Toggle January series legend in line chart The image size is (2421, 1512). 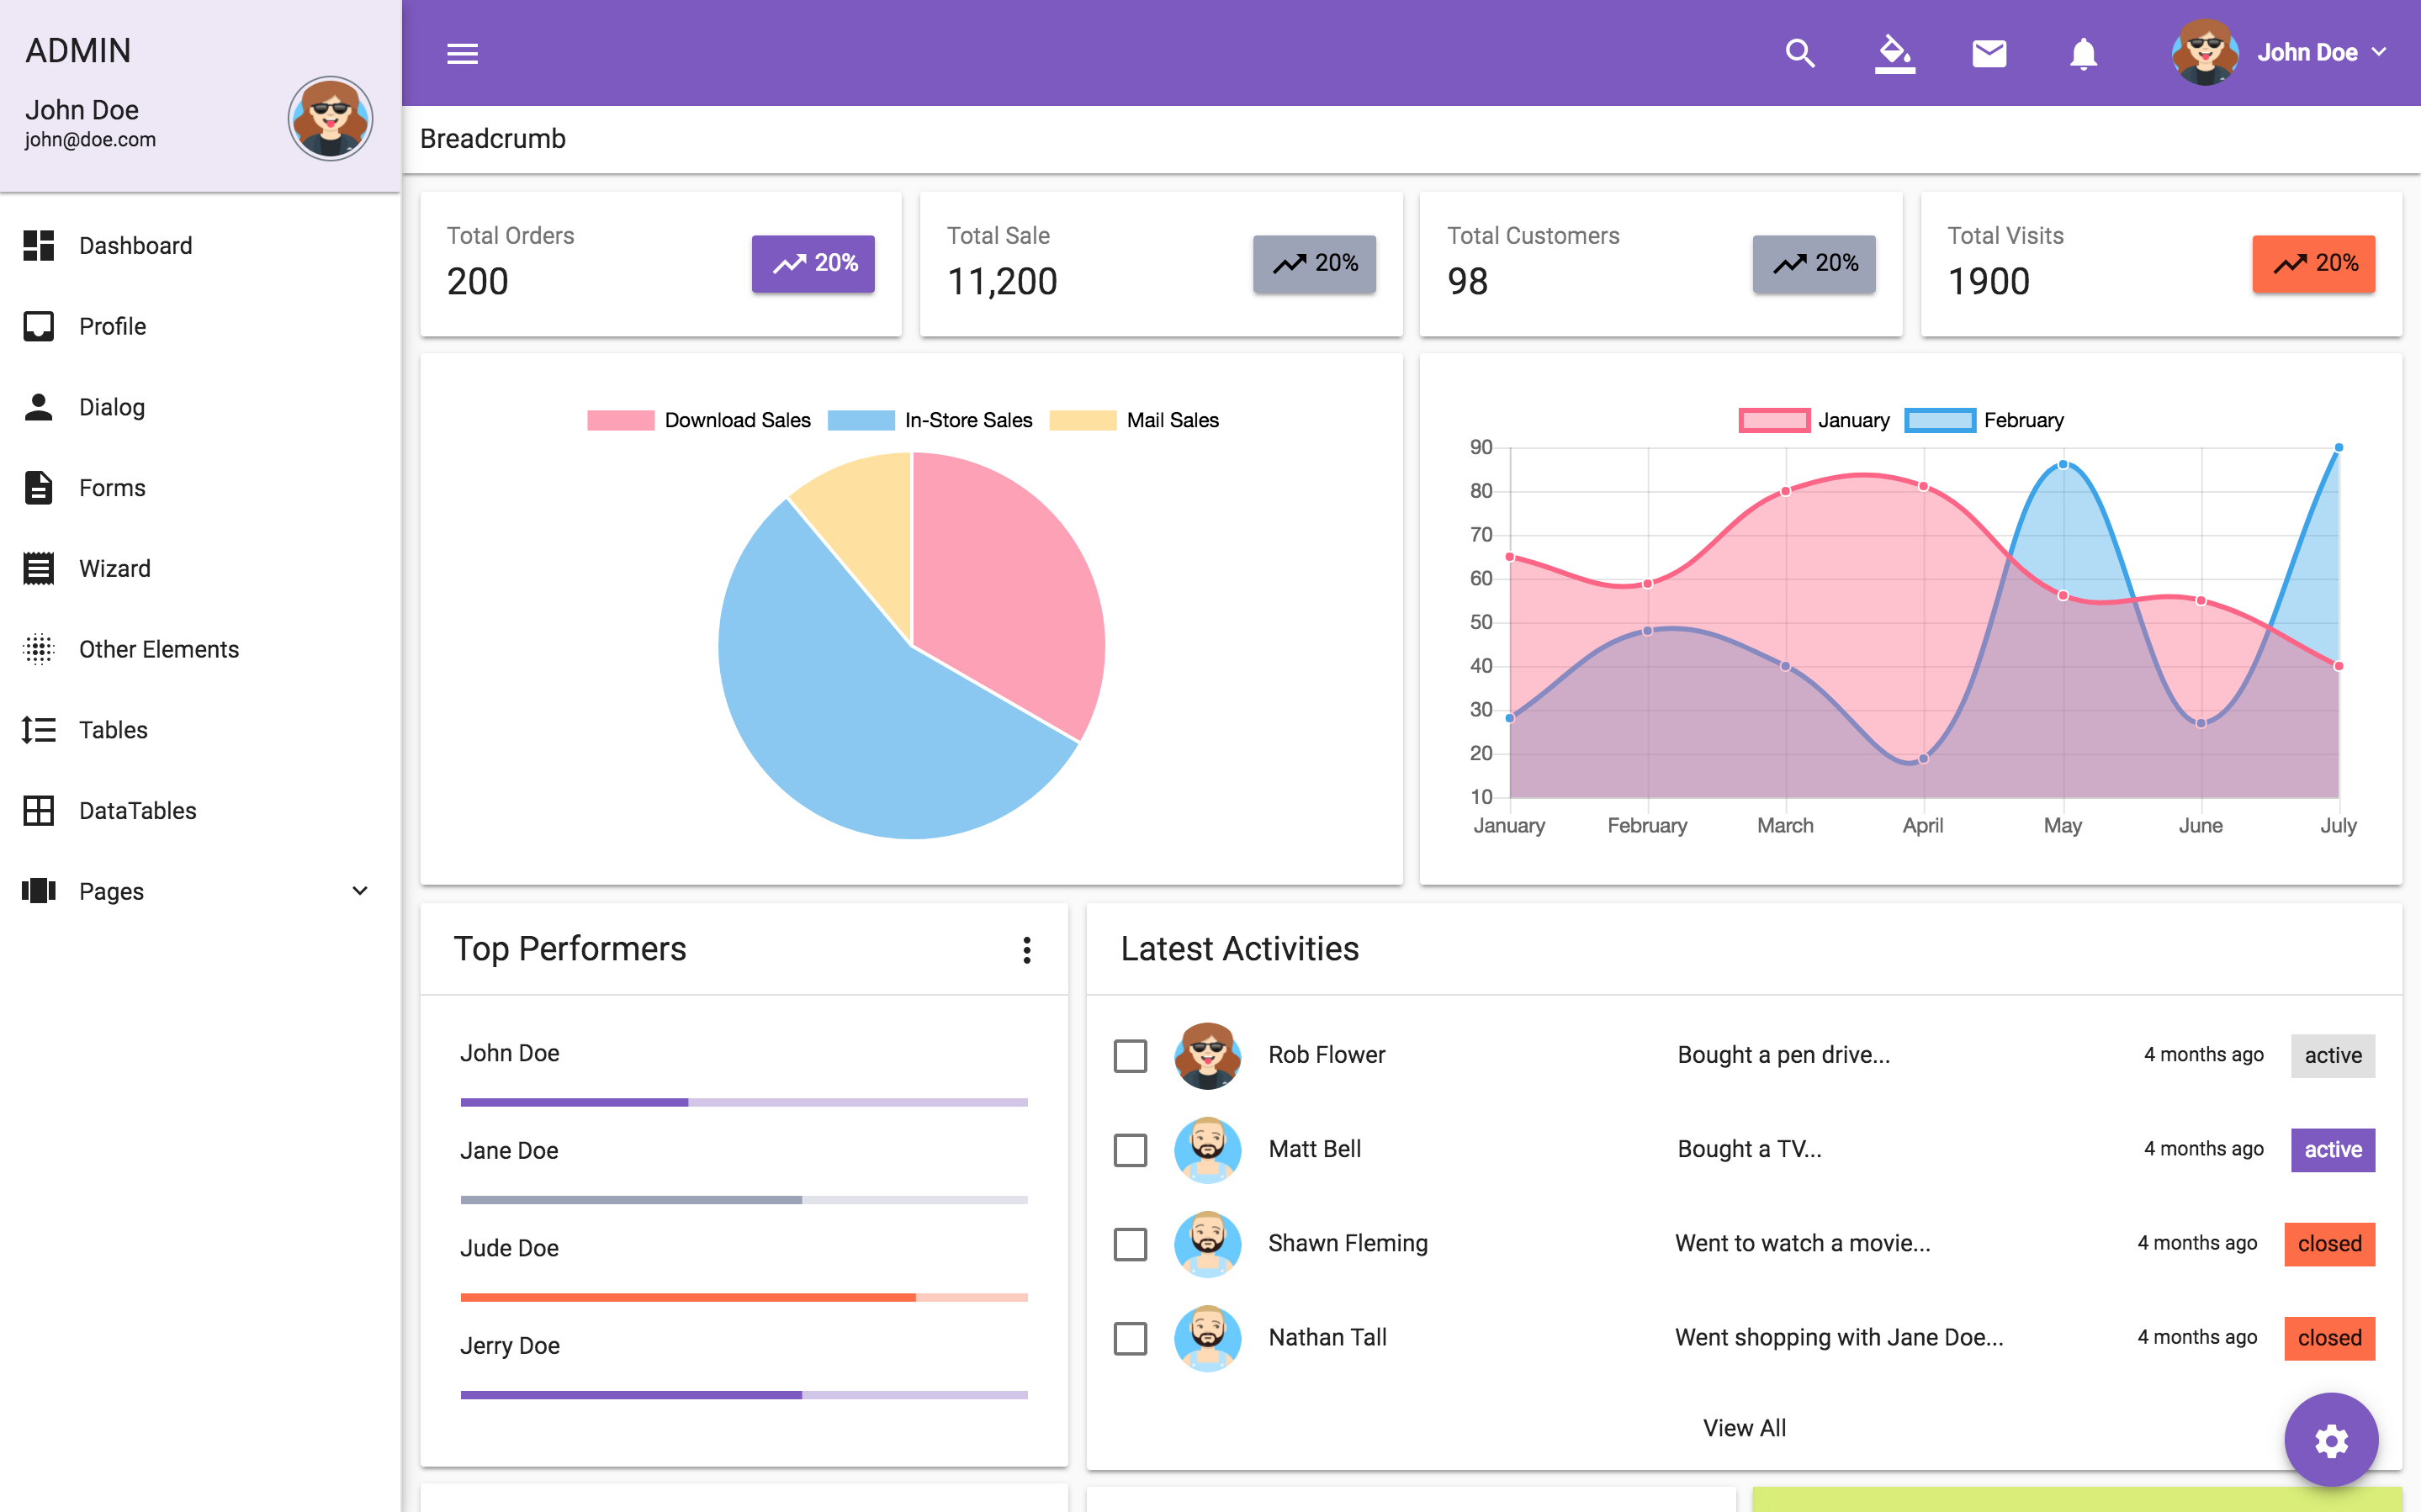click(1814, 420)
